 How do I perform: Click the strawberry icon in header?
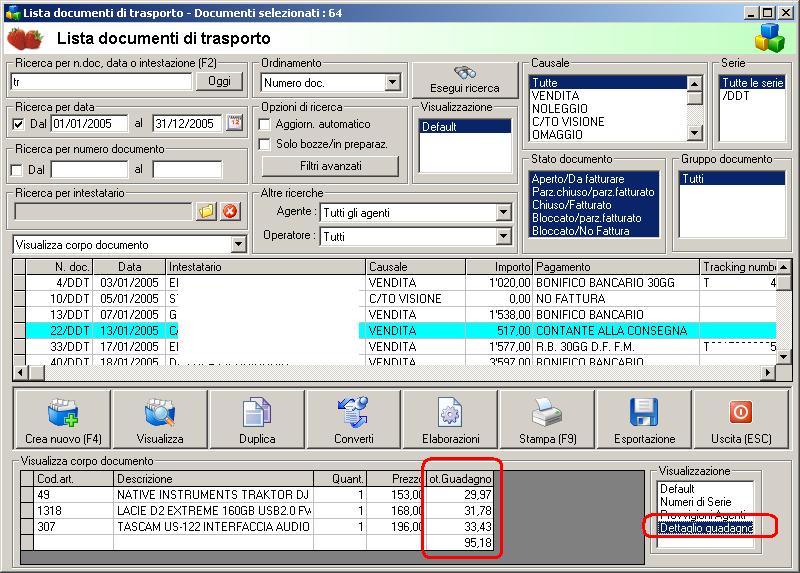click(x=25, y=39)
